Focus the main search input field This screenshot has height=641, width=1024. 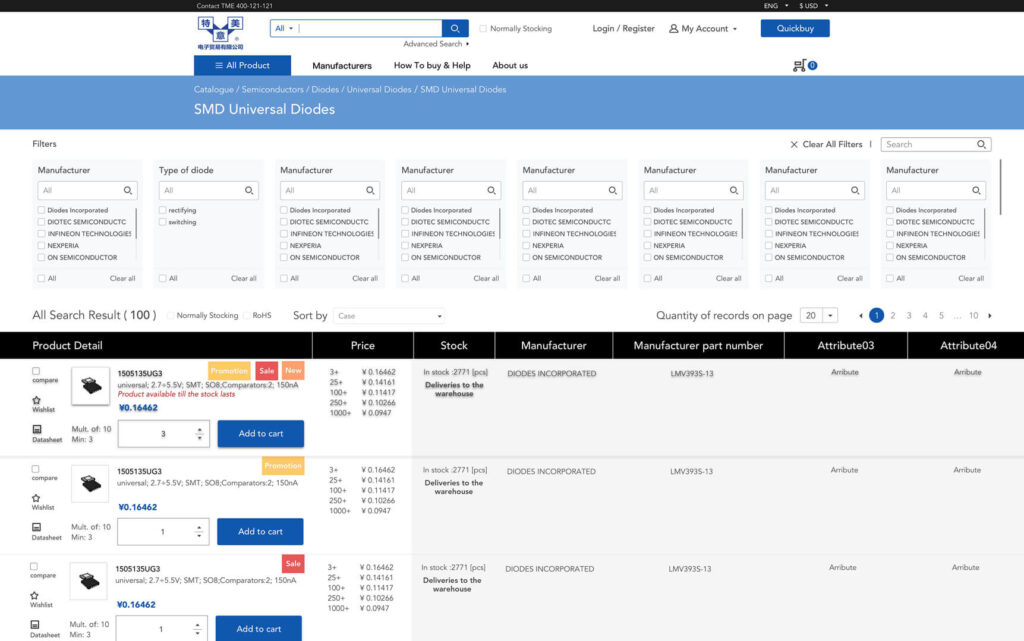point(370,29)
